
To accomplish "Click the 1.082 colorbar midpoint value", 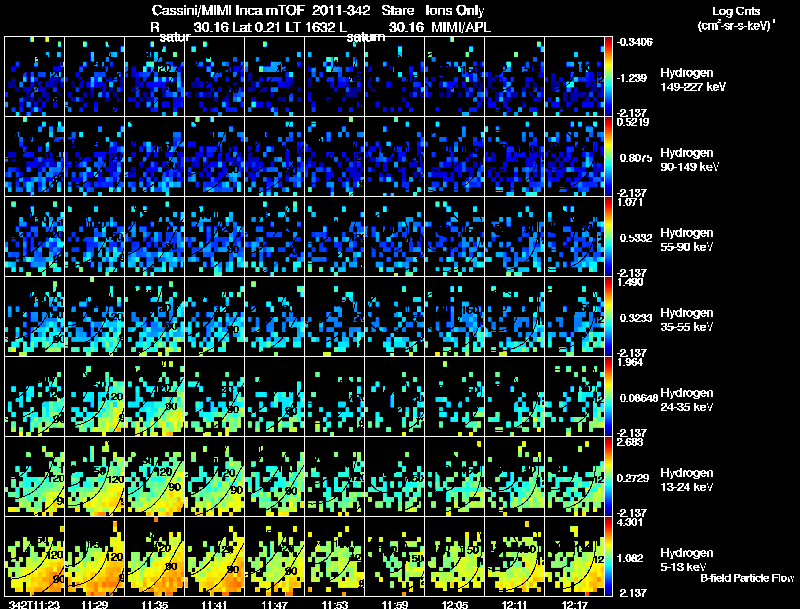I will (632, 558).
